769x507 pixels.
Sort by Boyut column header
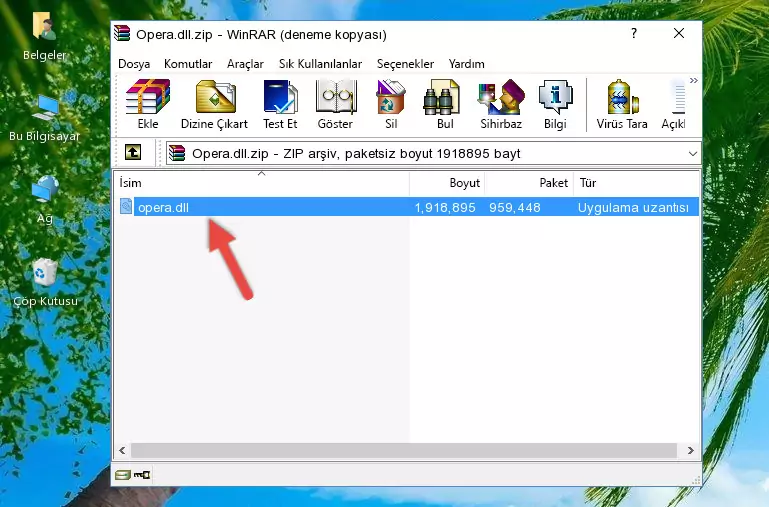(x=447, y=183)
